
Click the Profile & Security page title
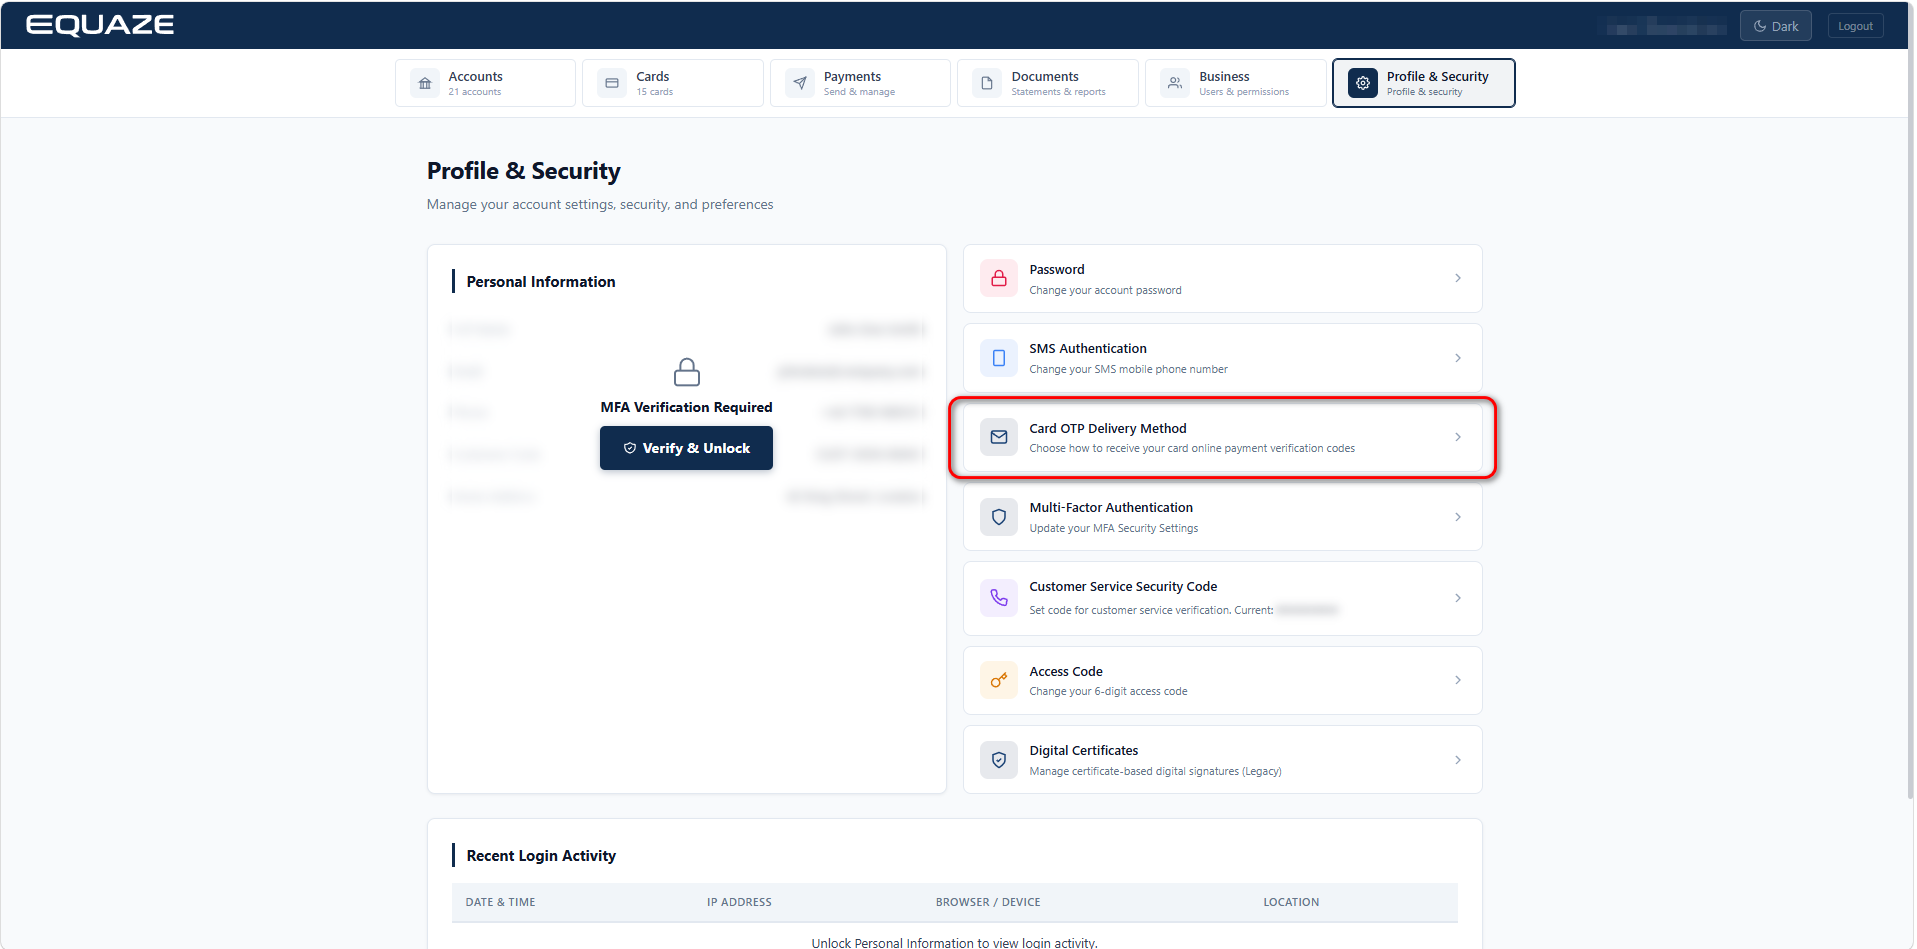click(524, 171)
